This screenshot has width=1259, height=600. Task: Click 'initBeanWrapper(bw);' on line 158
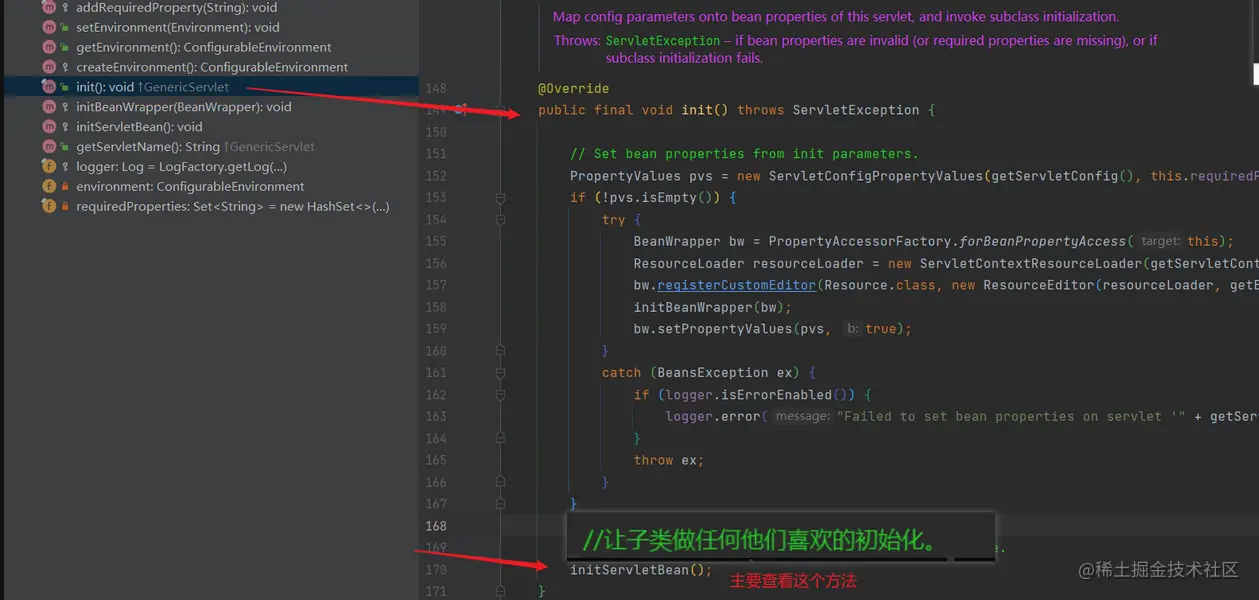click(713, 307)
